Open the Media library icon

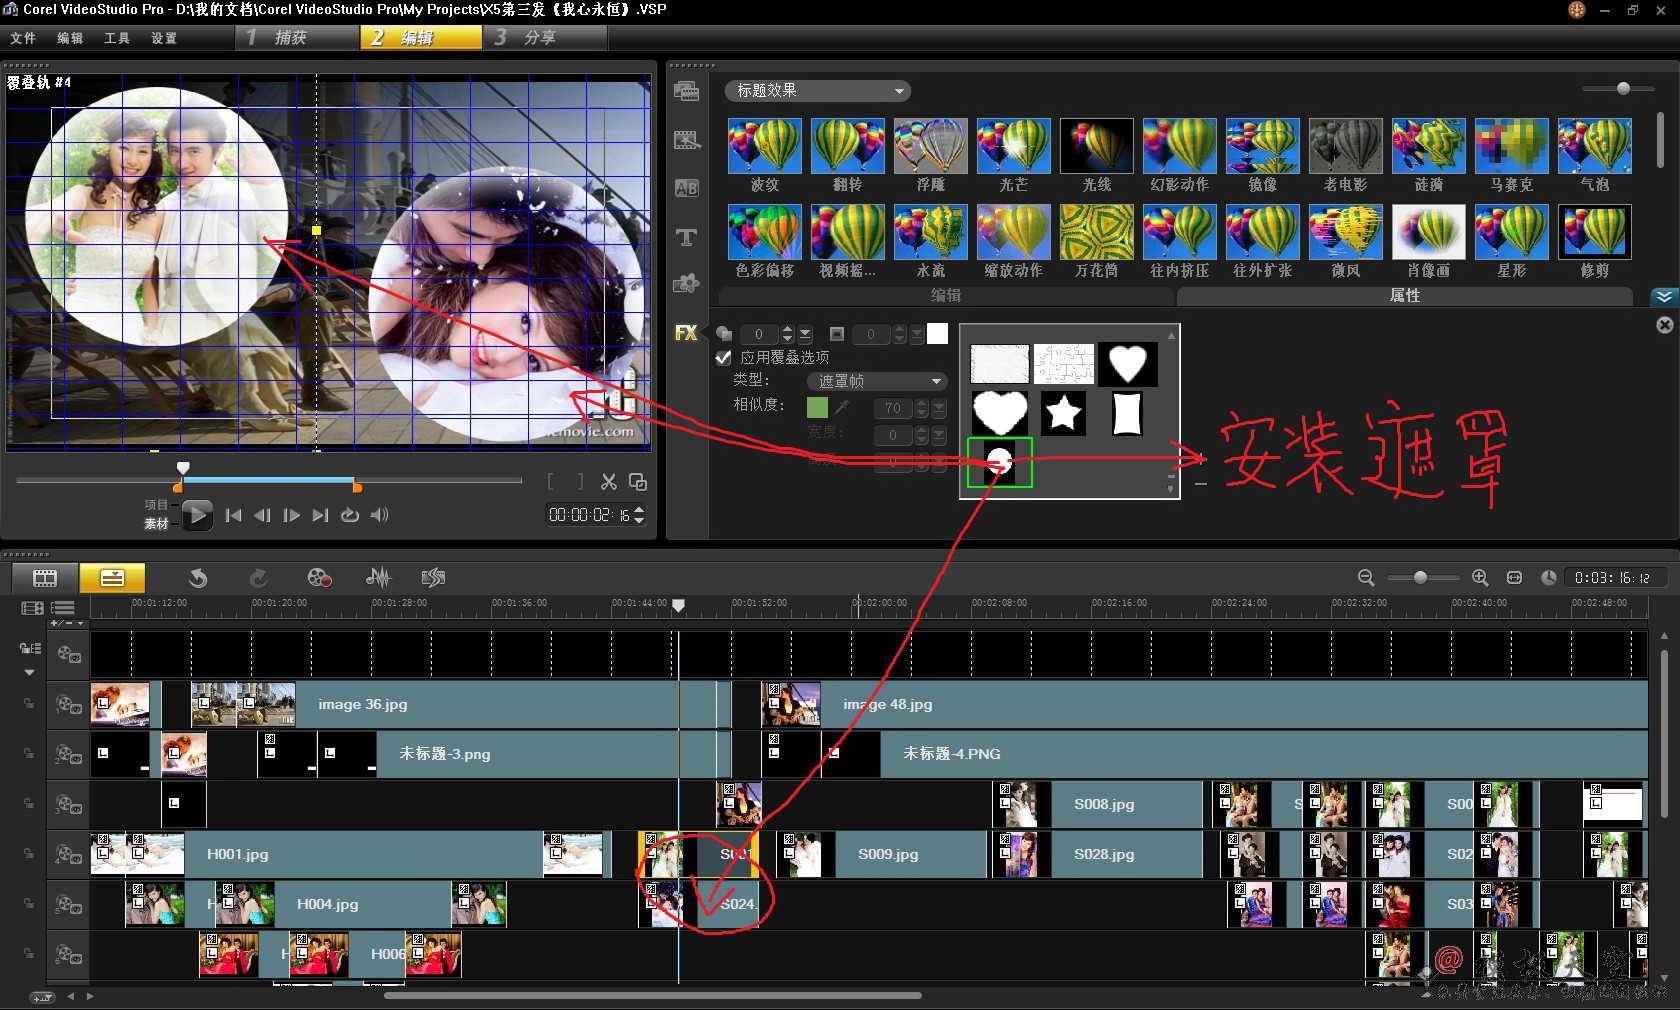pos(686,91)
